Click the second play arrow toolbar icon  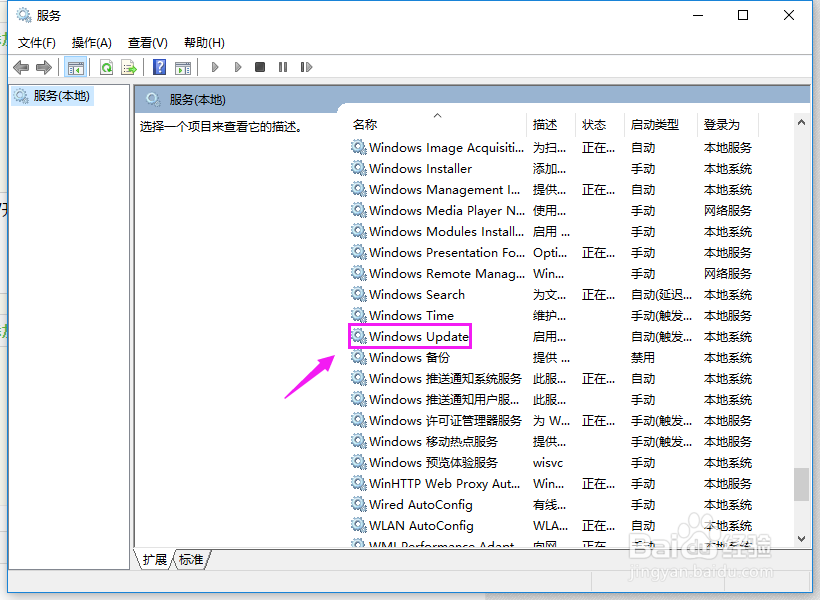coord(238,67)
